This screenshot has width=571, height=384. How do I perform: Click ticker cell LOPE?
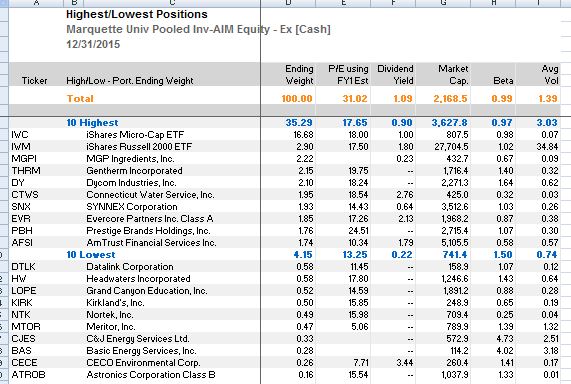click(x=24, y=291)
